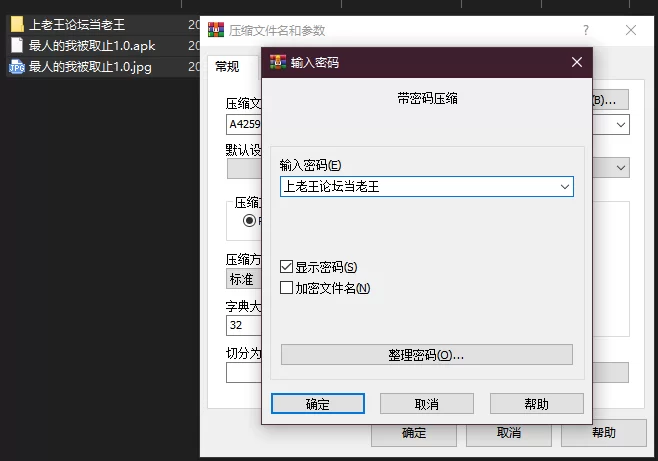
Task: Switch to the 常规 tab
Action: click(227, 67)
